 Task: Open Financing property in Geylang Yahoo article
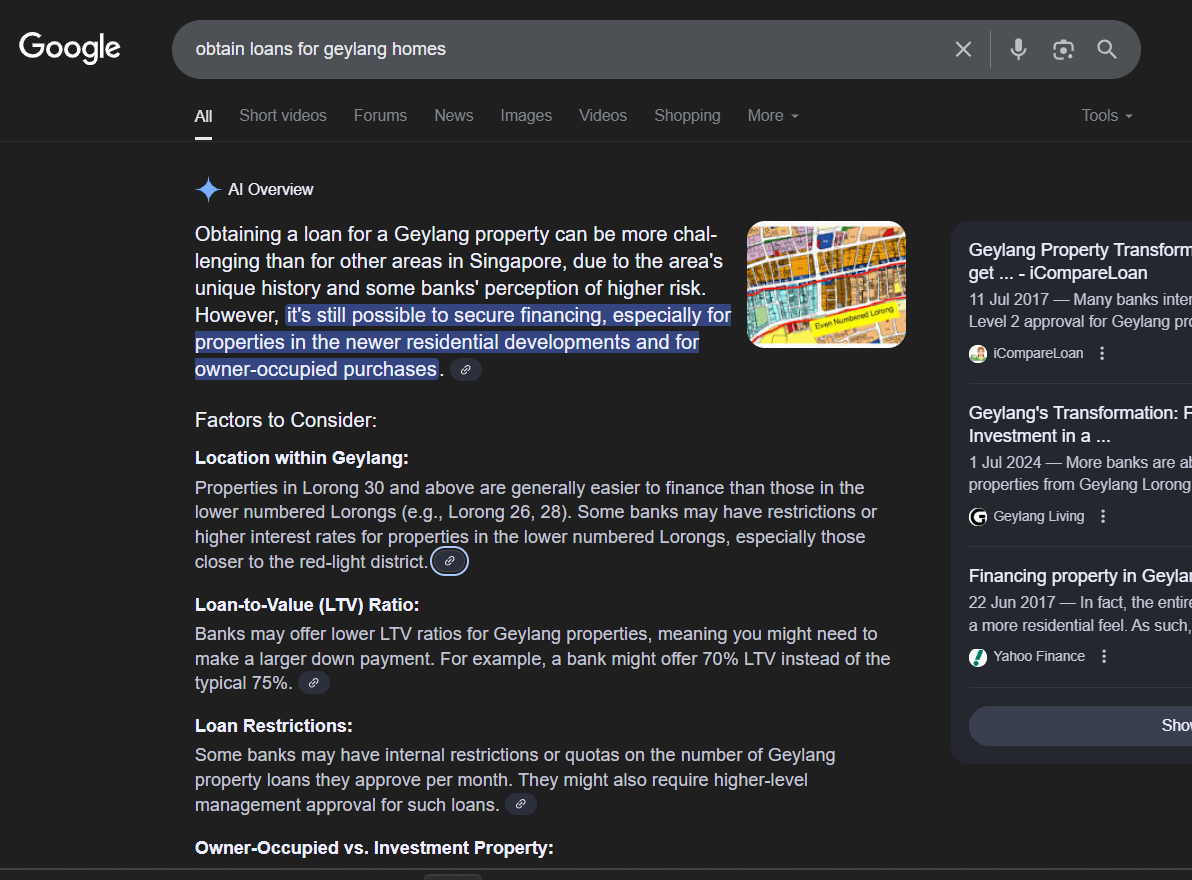(1079, 576)
